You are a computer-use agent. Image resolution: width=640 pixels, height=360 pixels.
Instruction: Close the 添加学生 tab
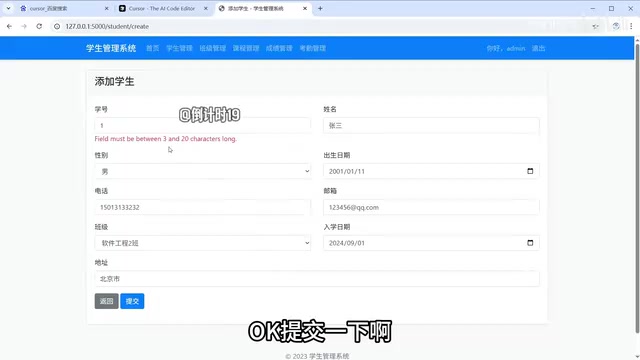(x=304, y=8)
